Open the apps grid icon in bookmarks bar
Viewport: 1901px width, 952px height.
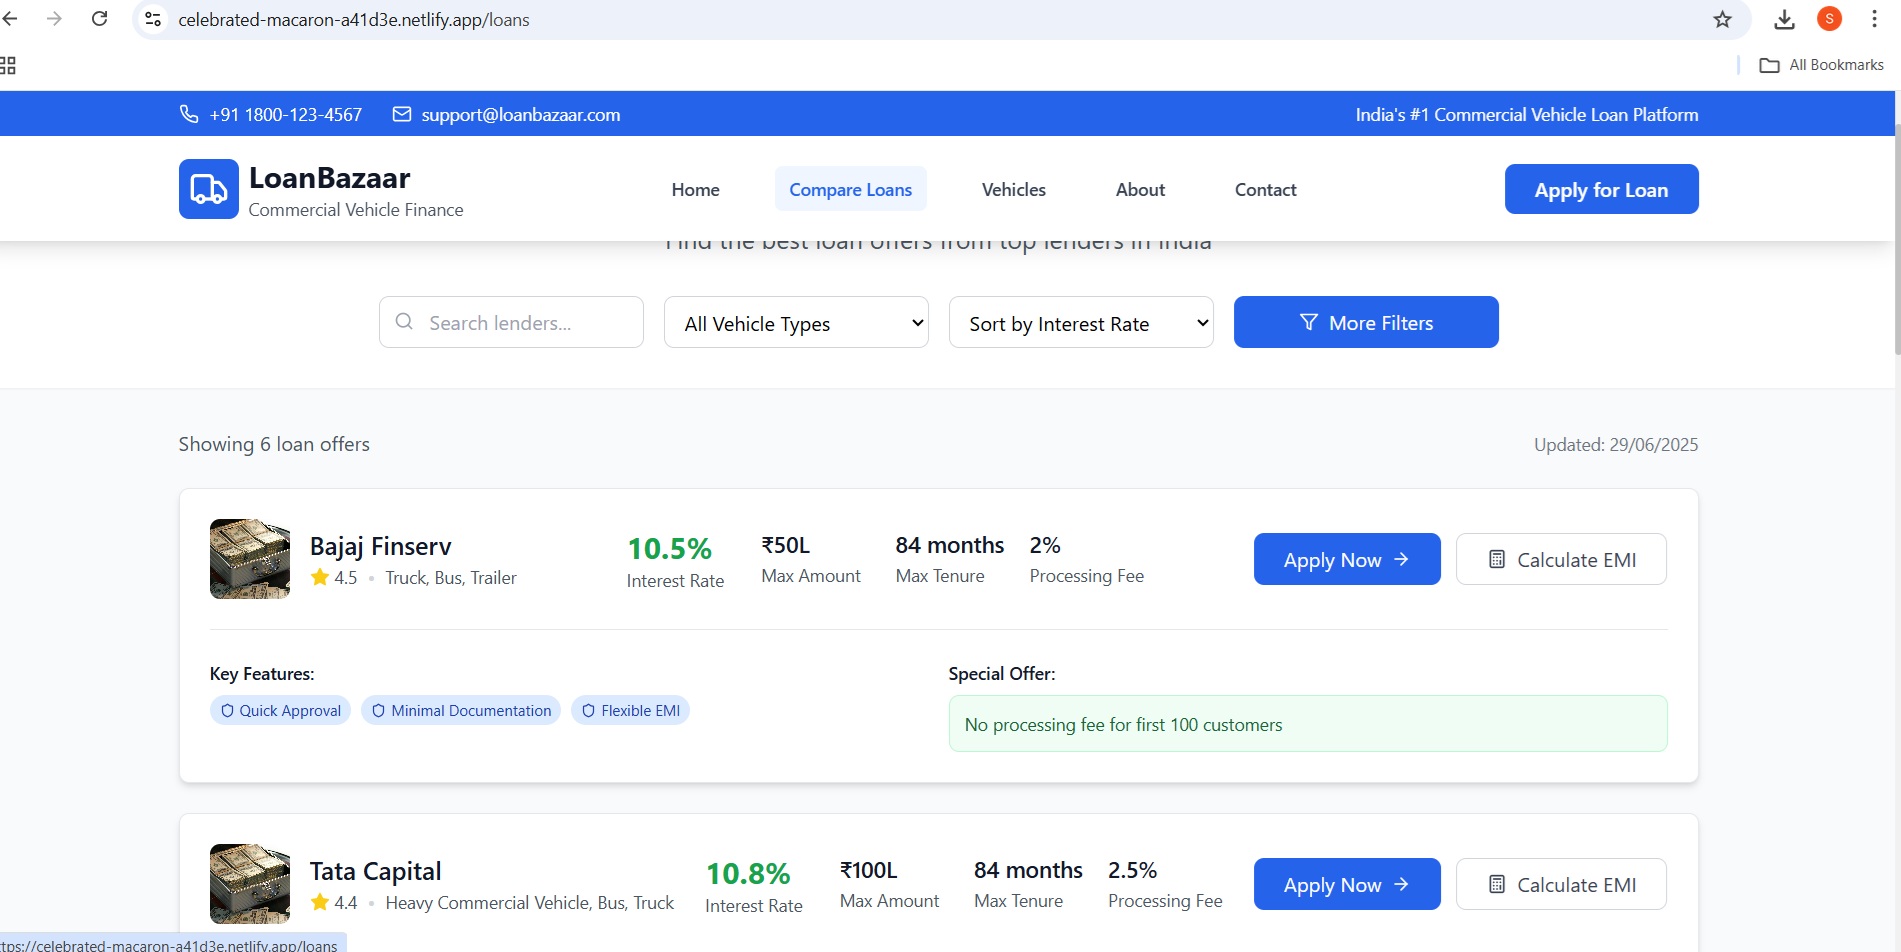[x=8, y=65]
